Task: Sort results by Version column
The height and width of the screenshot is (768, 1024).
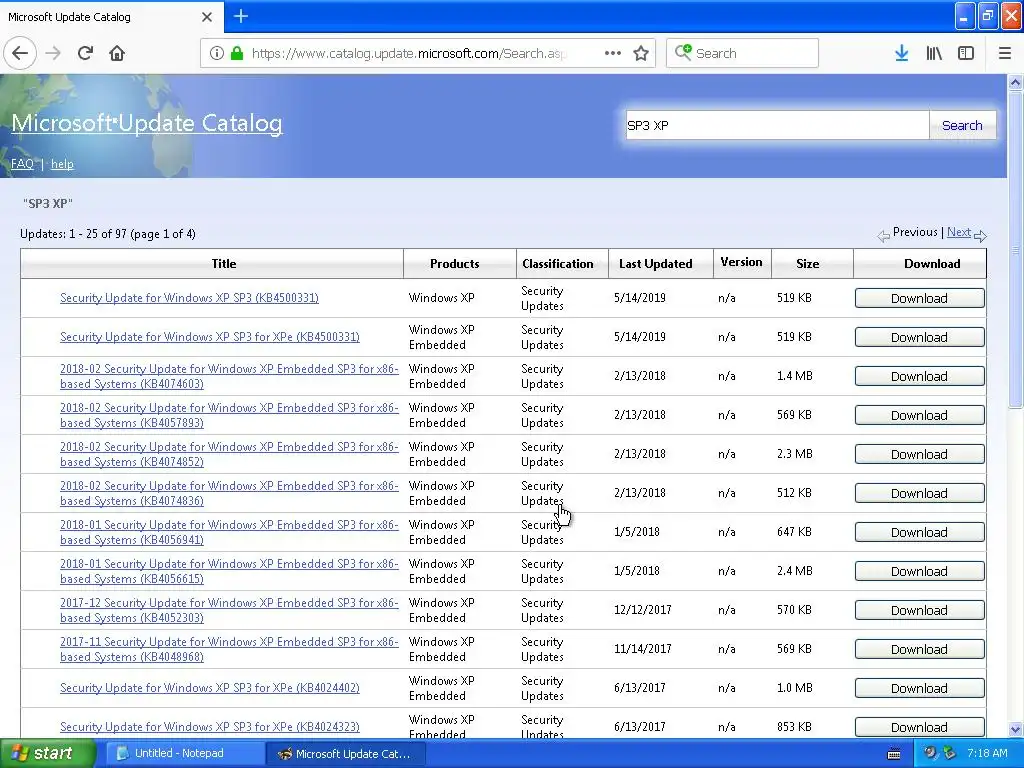Action: point(741,262)
